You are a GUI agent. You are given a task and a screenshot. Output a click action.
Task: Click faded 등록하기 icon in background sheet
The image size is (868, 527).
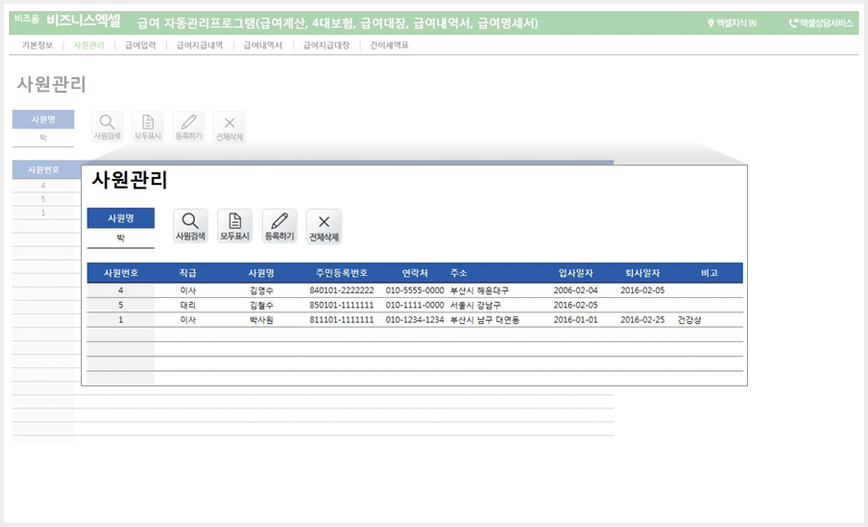(x=189, y=127)
